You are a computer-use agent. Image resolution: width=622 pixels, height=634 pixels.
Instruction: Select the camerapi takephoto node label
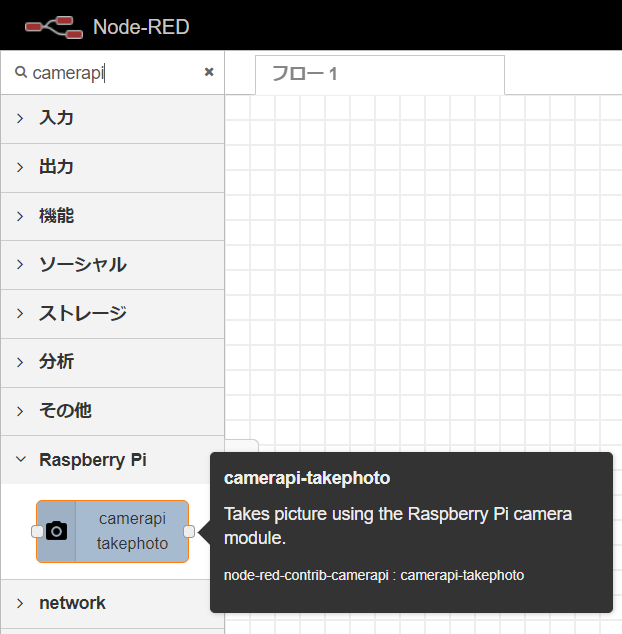pos(132,531)
